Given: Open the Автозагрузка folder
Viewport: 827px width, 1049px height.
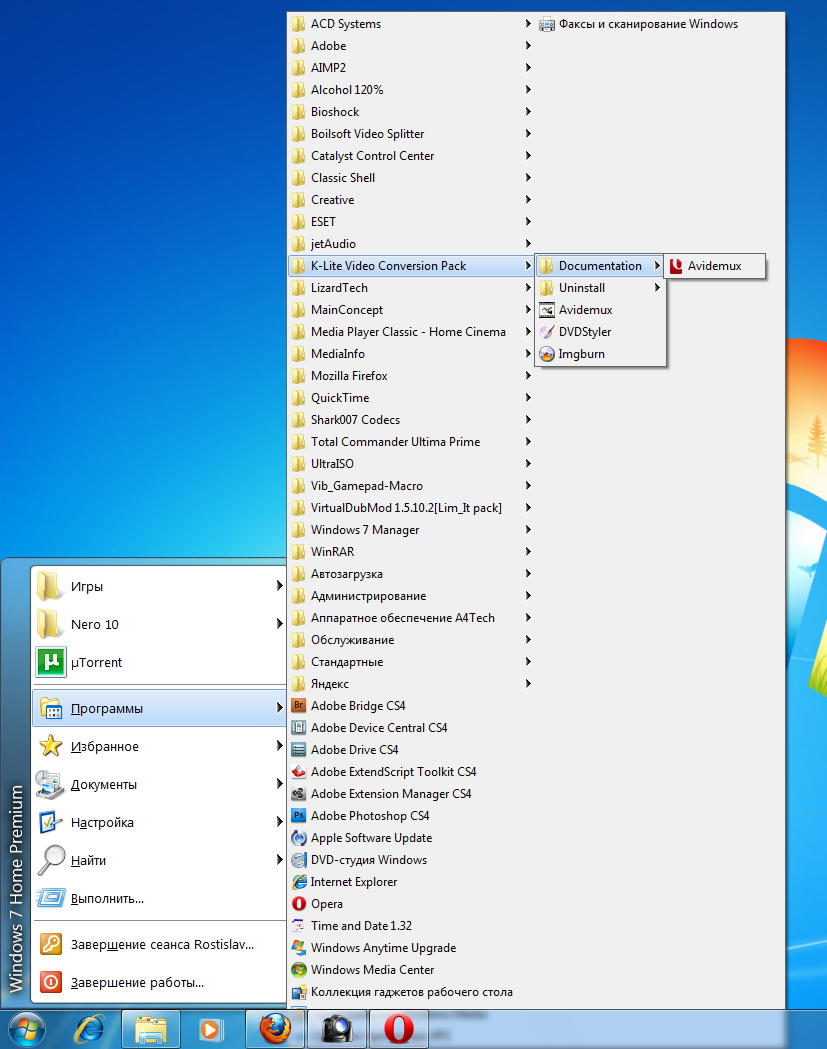Looking at the screenshot, I should [411, 573].
